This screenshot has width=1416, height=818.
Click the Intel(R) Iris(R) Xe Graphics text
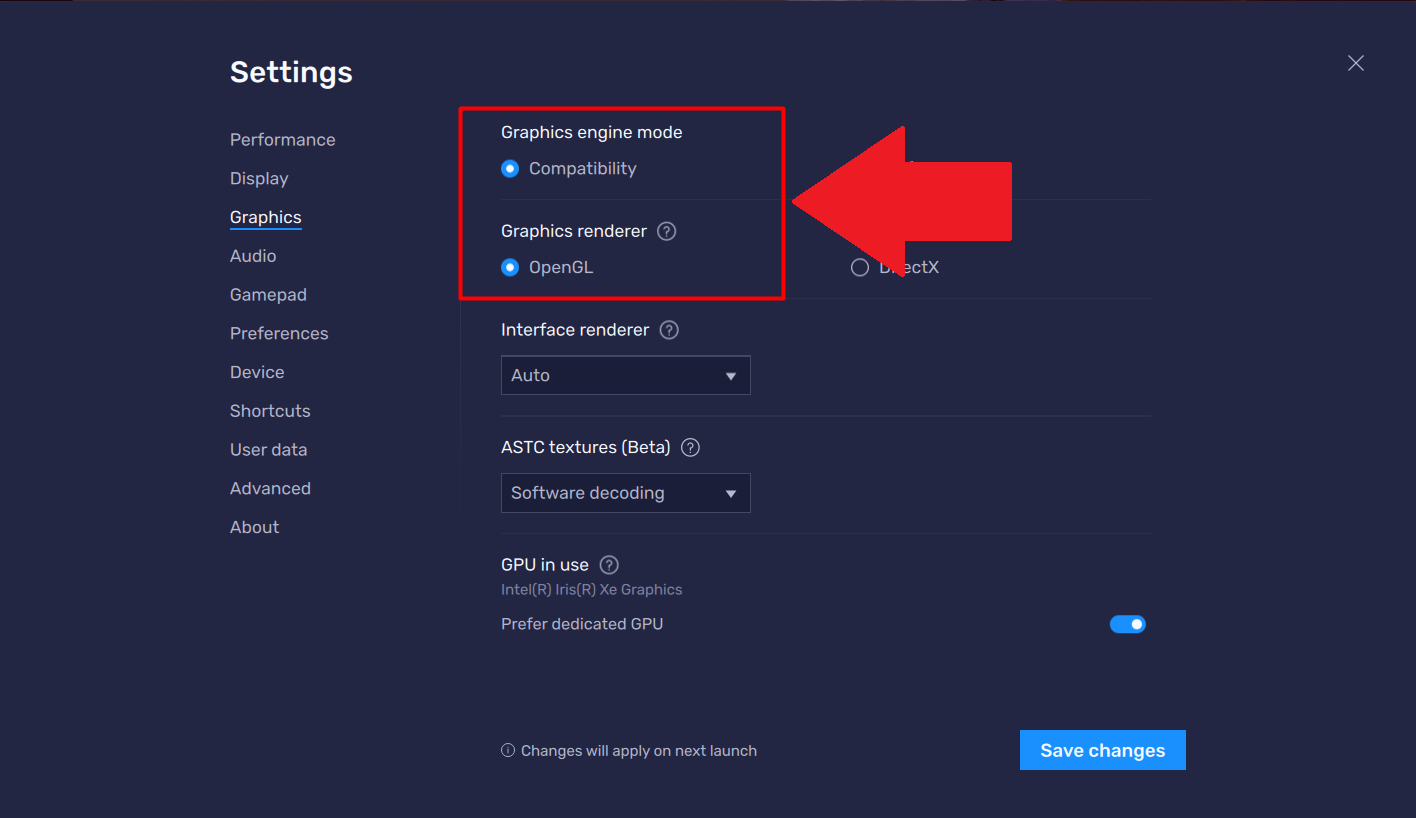coord(591,590)
